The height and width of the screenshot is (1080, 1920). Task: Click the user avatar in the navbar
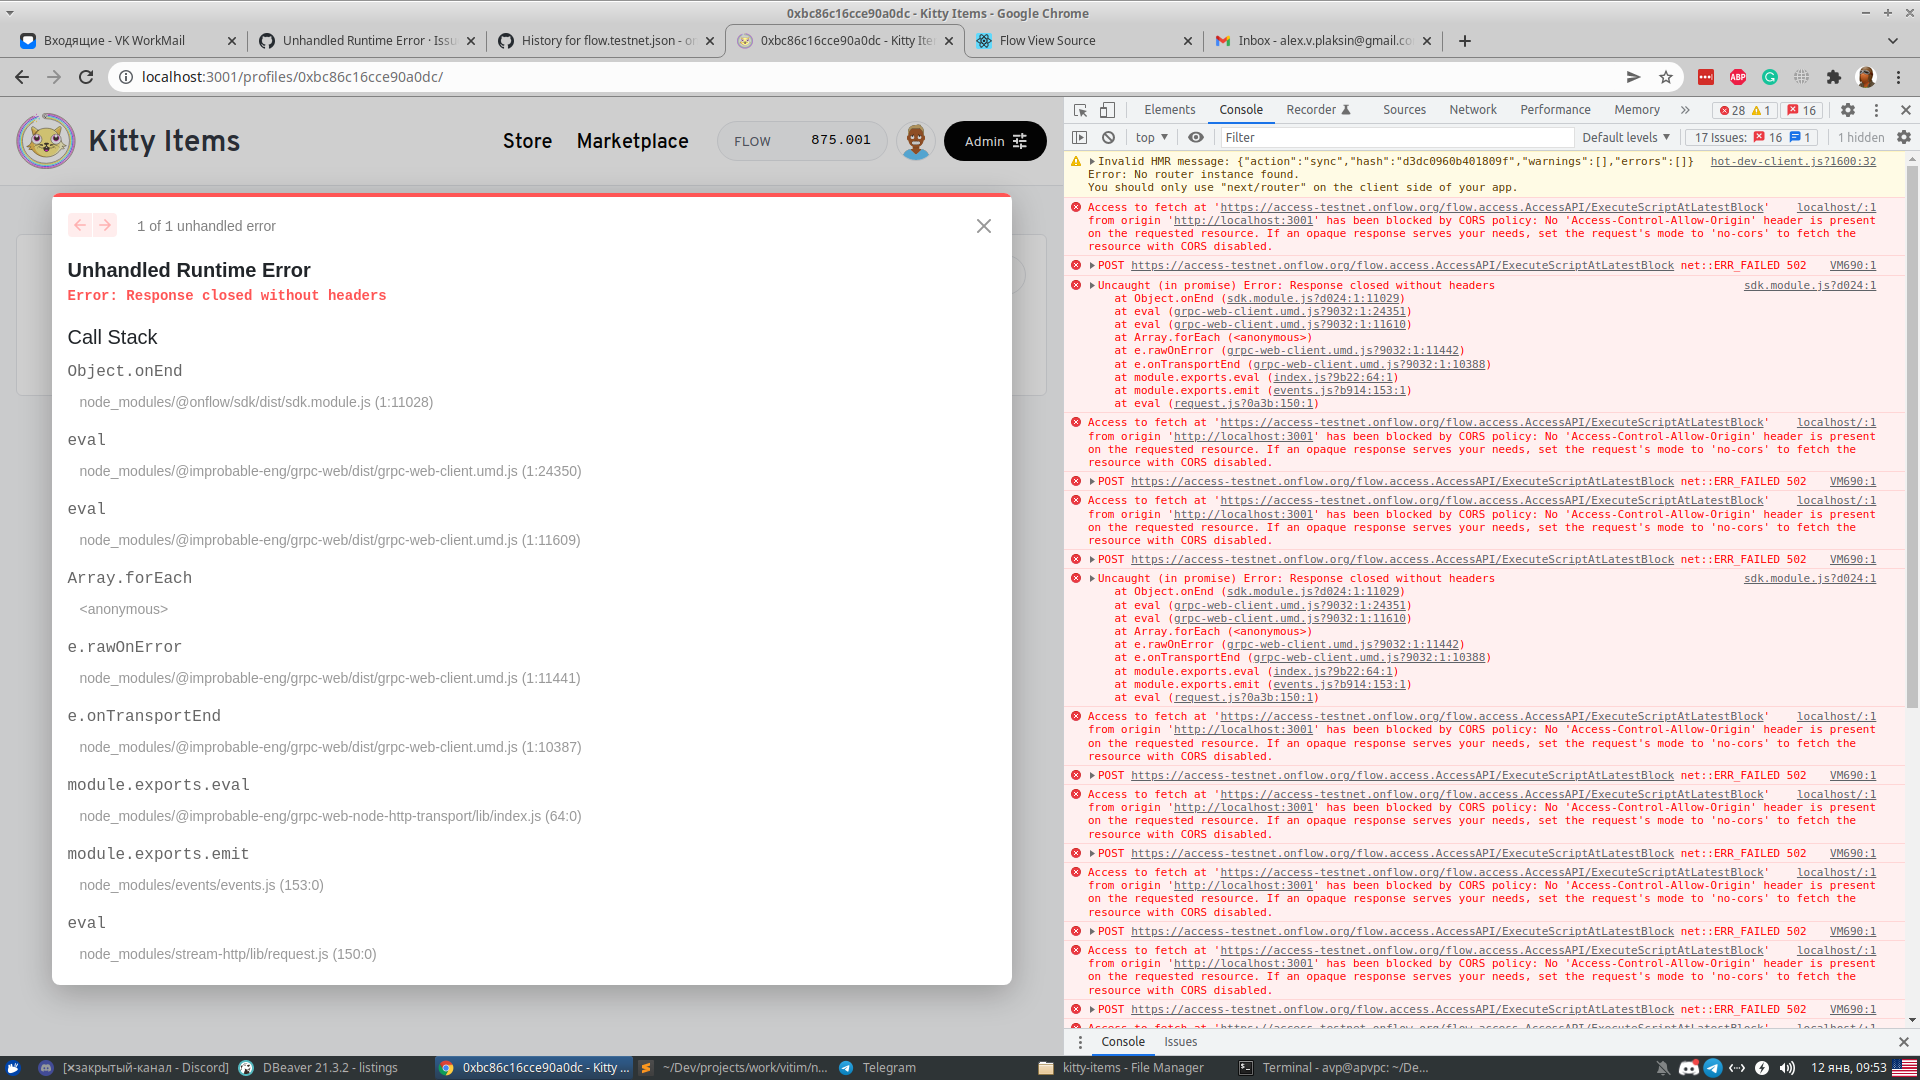[x=915, y=140]
